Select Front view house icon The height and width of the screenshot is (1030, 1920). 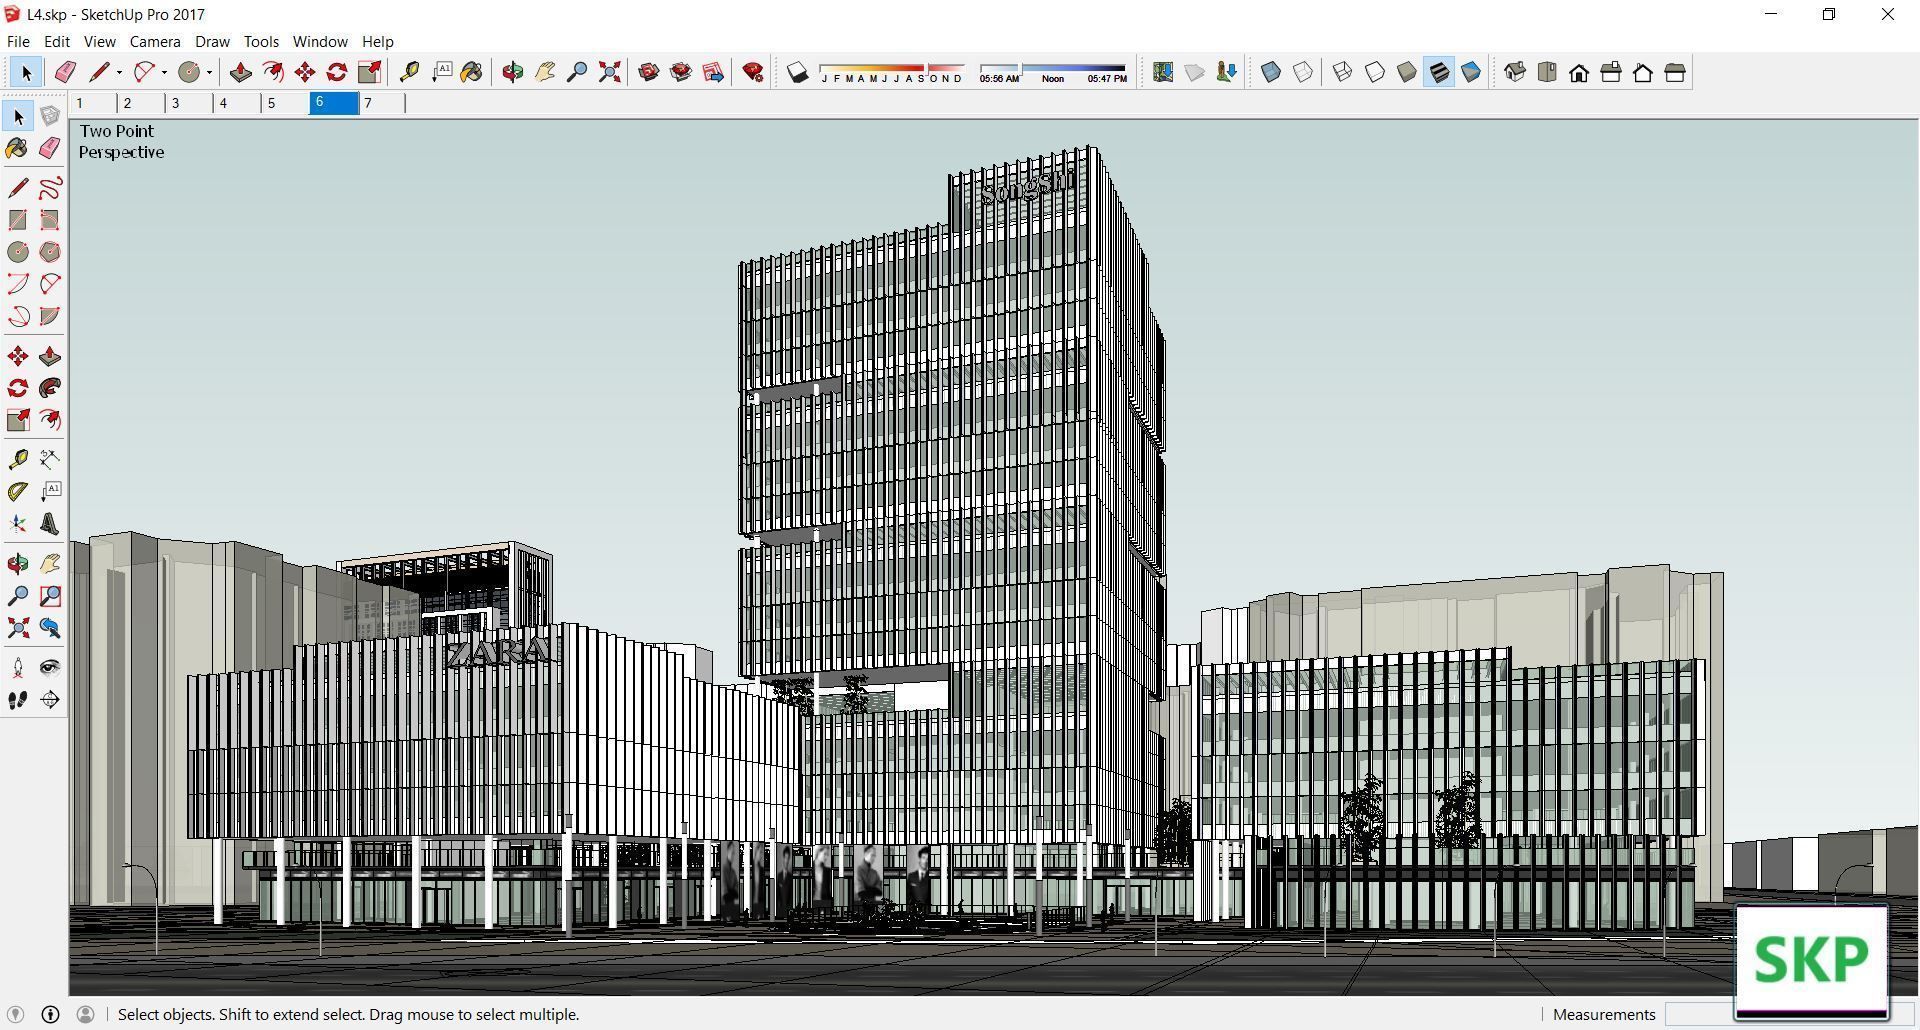click(x=1579, y=72)
